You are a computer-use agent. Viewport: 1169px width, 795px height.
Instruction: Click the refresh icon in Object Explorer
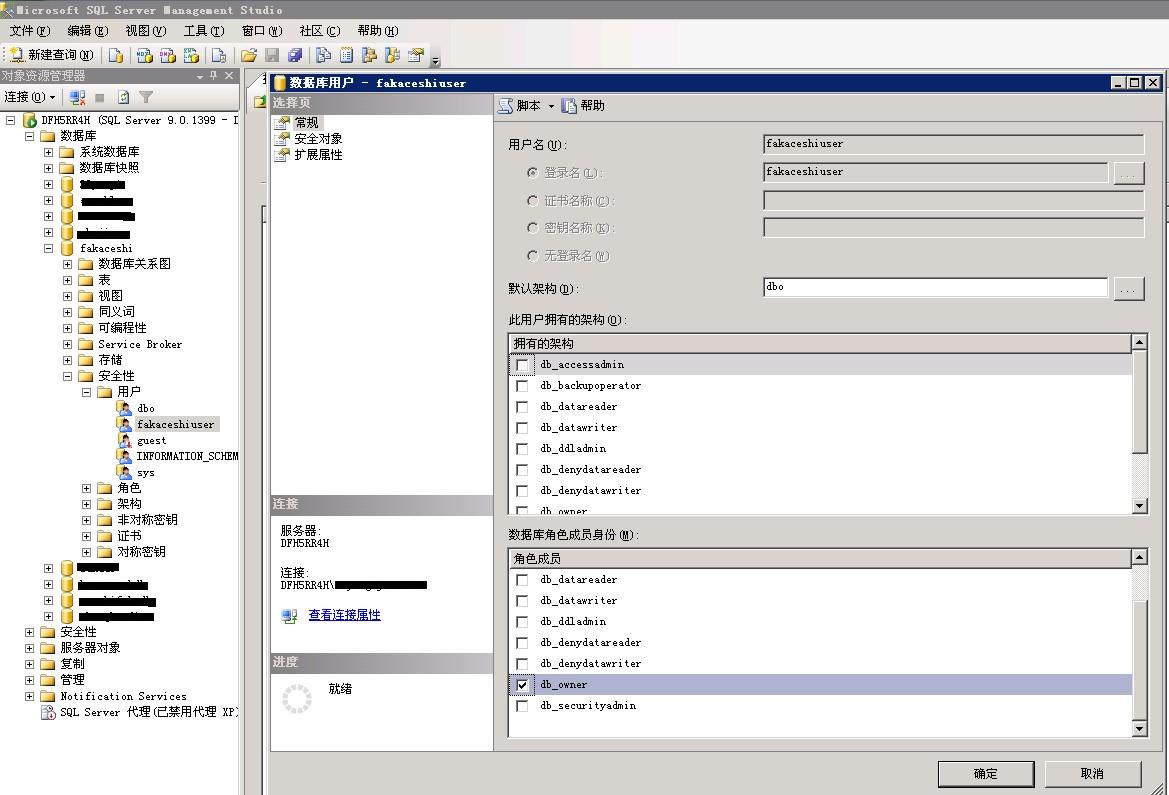(124, 97)
